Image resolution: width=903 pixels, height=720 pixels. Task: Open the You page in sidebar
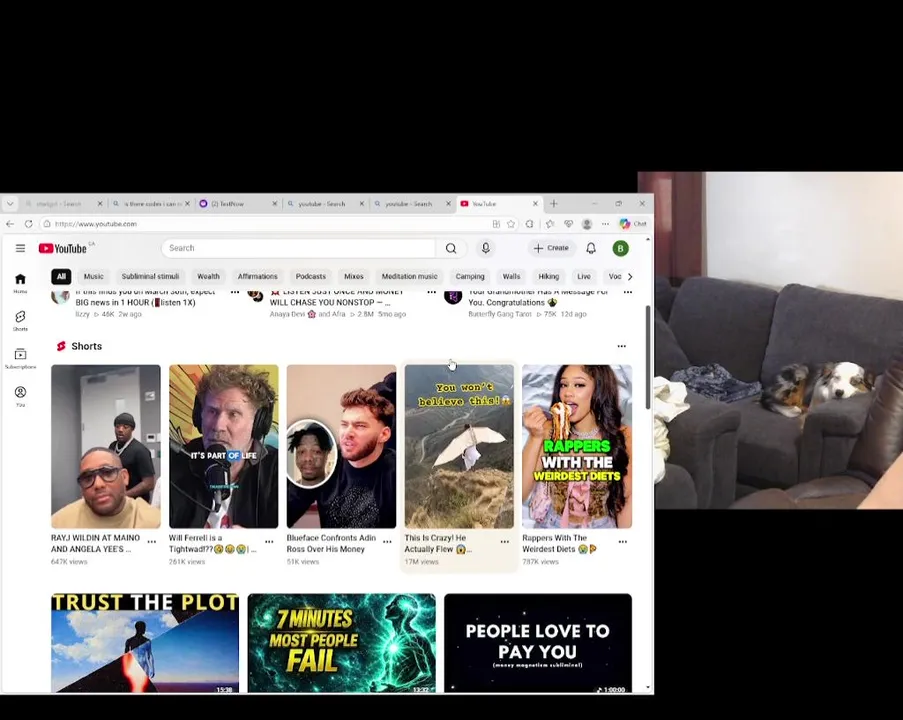coord(20,396)
